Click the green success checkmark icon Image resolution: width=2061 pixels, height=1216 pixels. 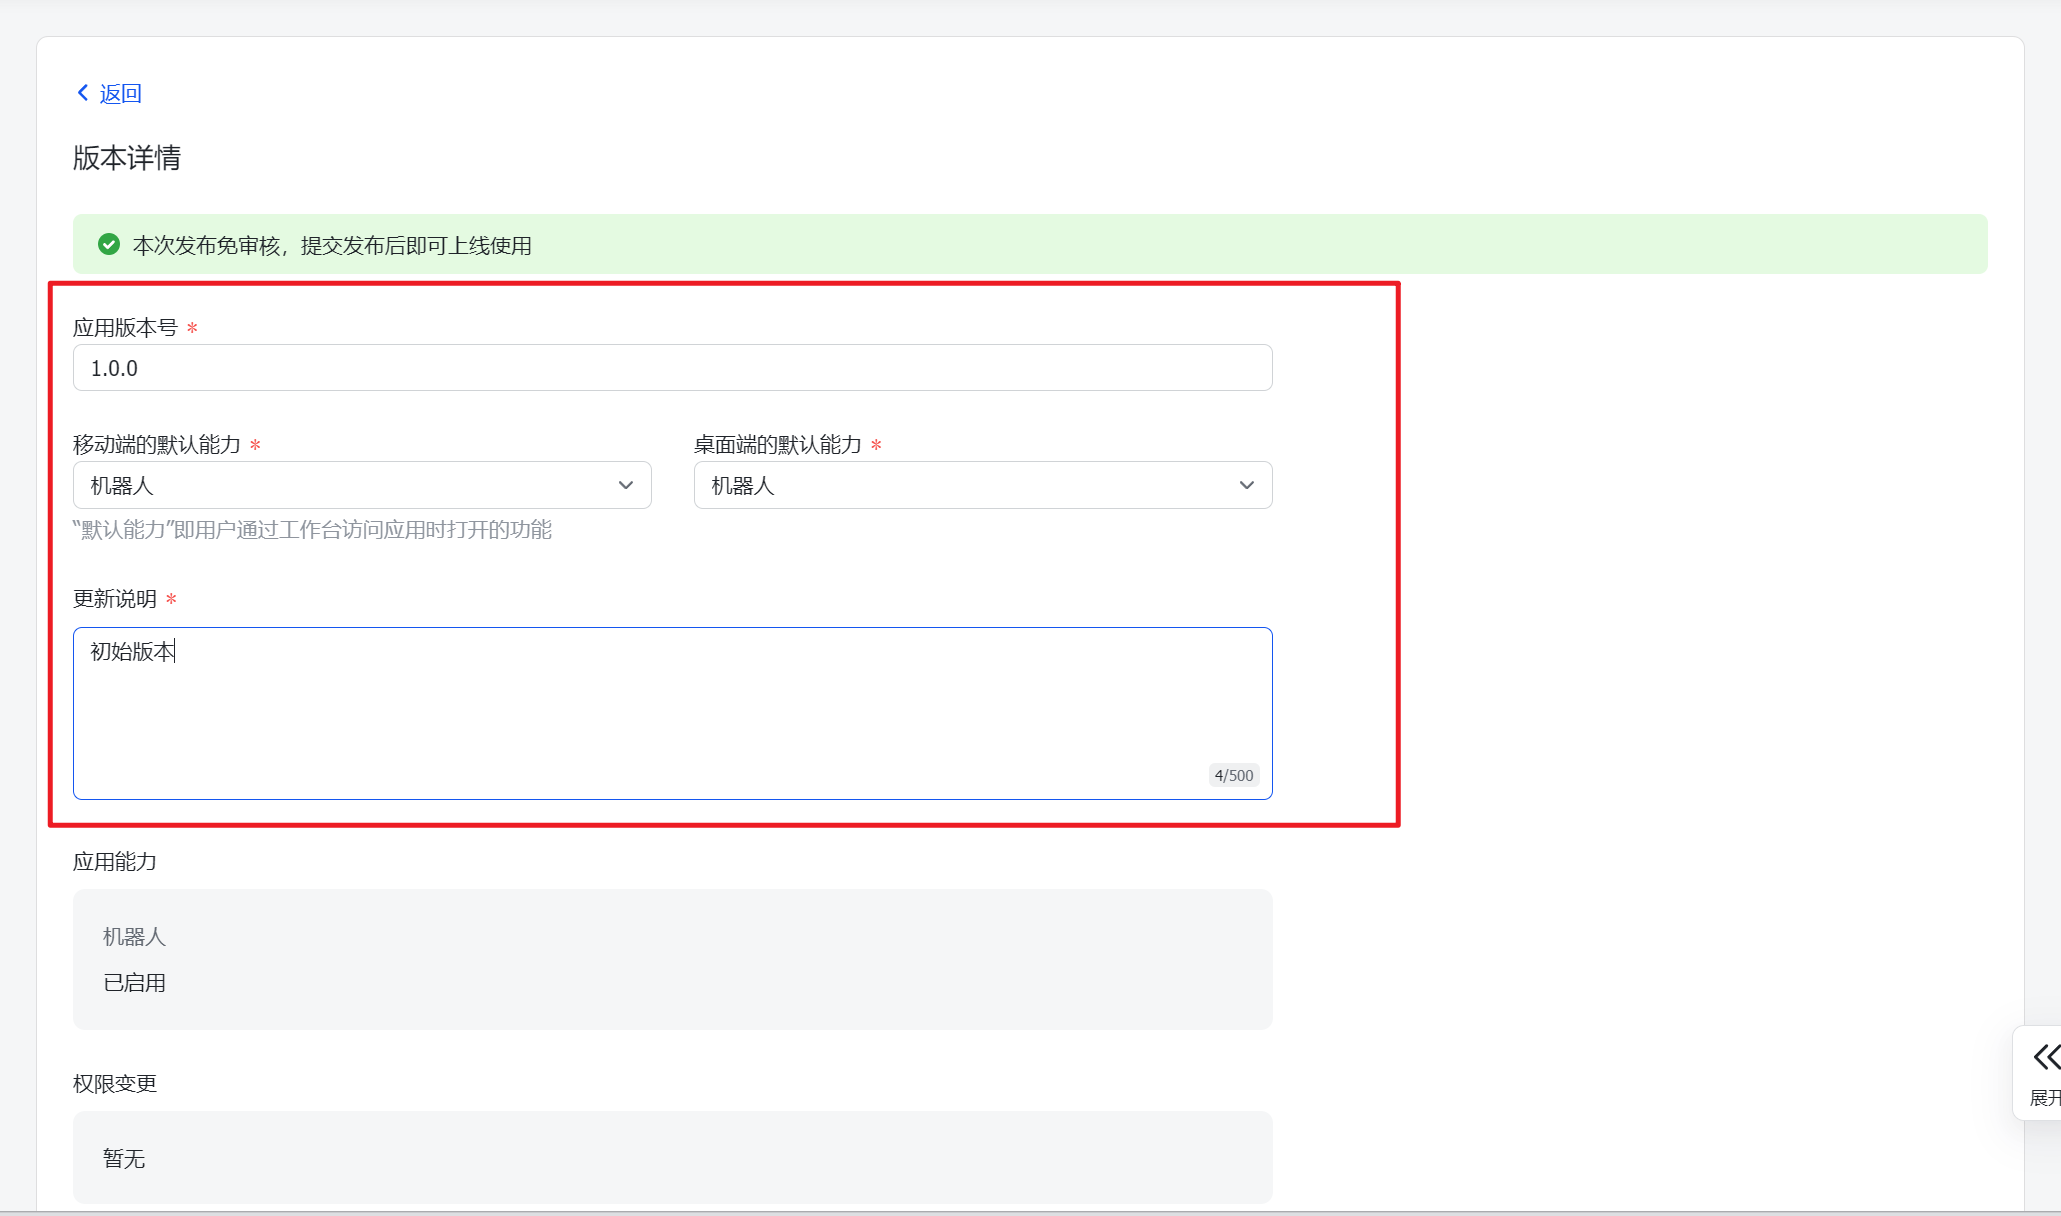[109, 245]
